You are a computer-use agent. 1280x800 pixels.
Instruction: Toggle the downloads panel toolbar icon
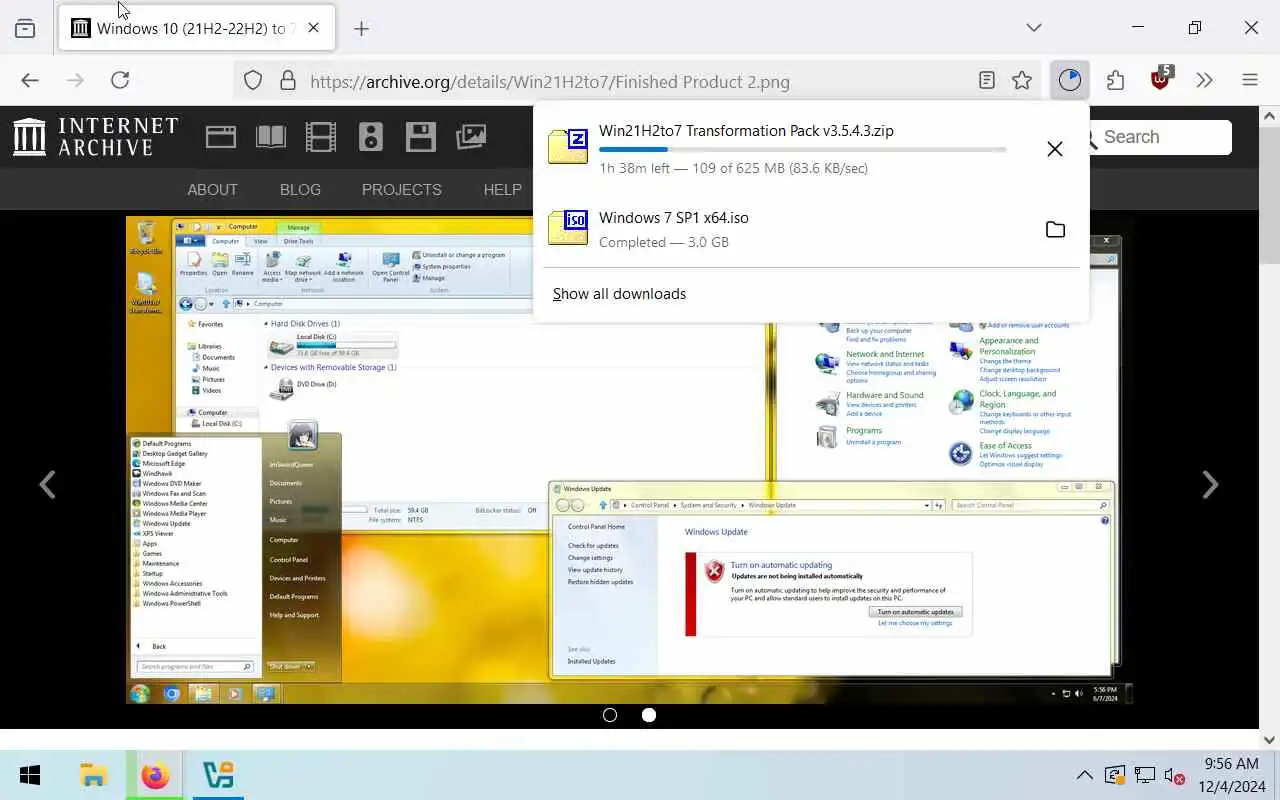[1070, 81]
